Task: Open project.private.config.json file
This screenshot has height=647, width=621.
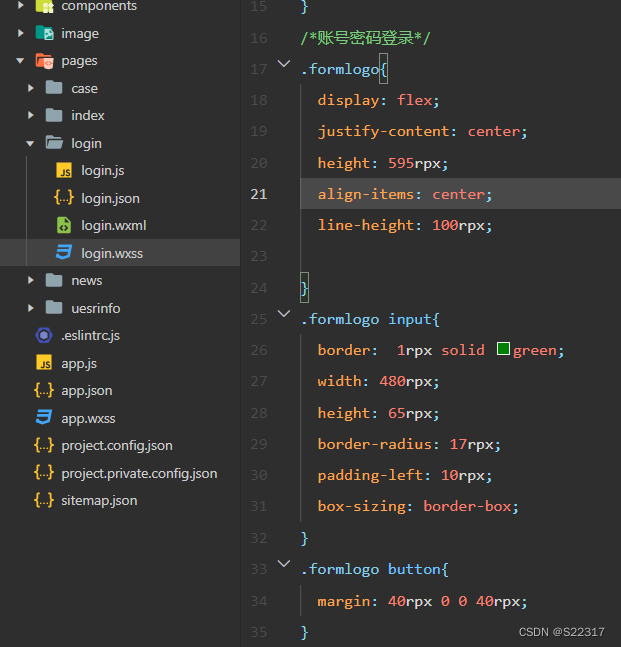Action: pos(139,473)
